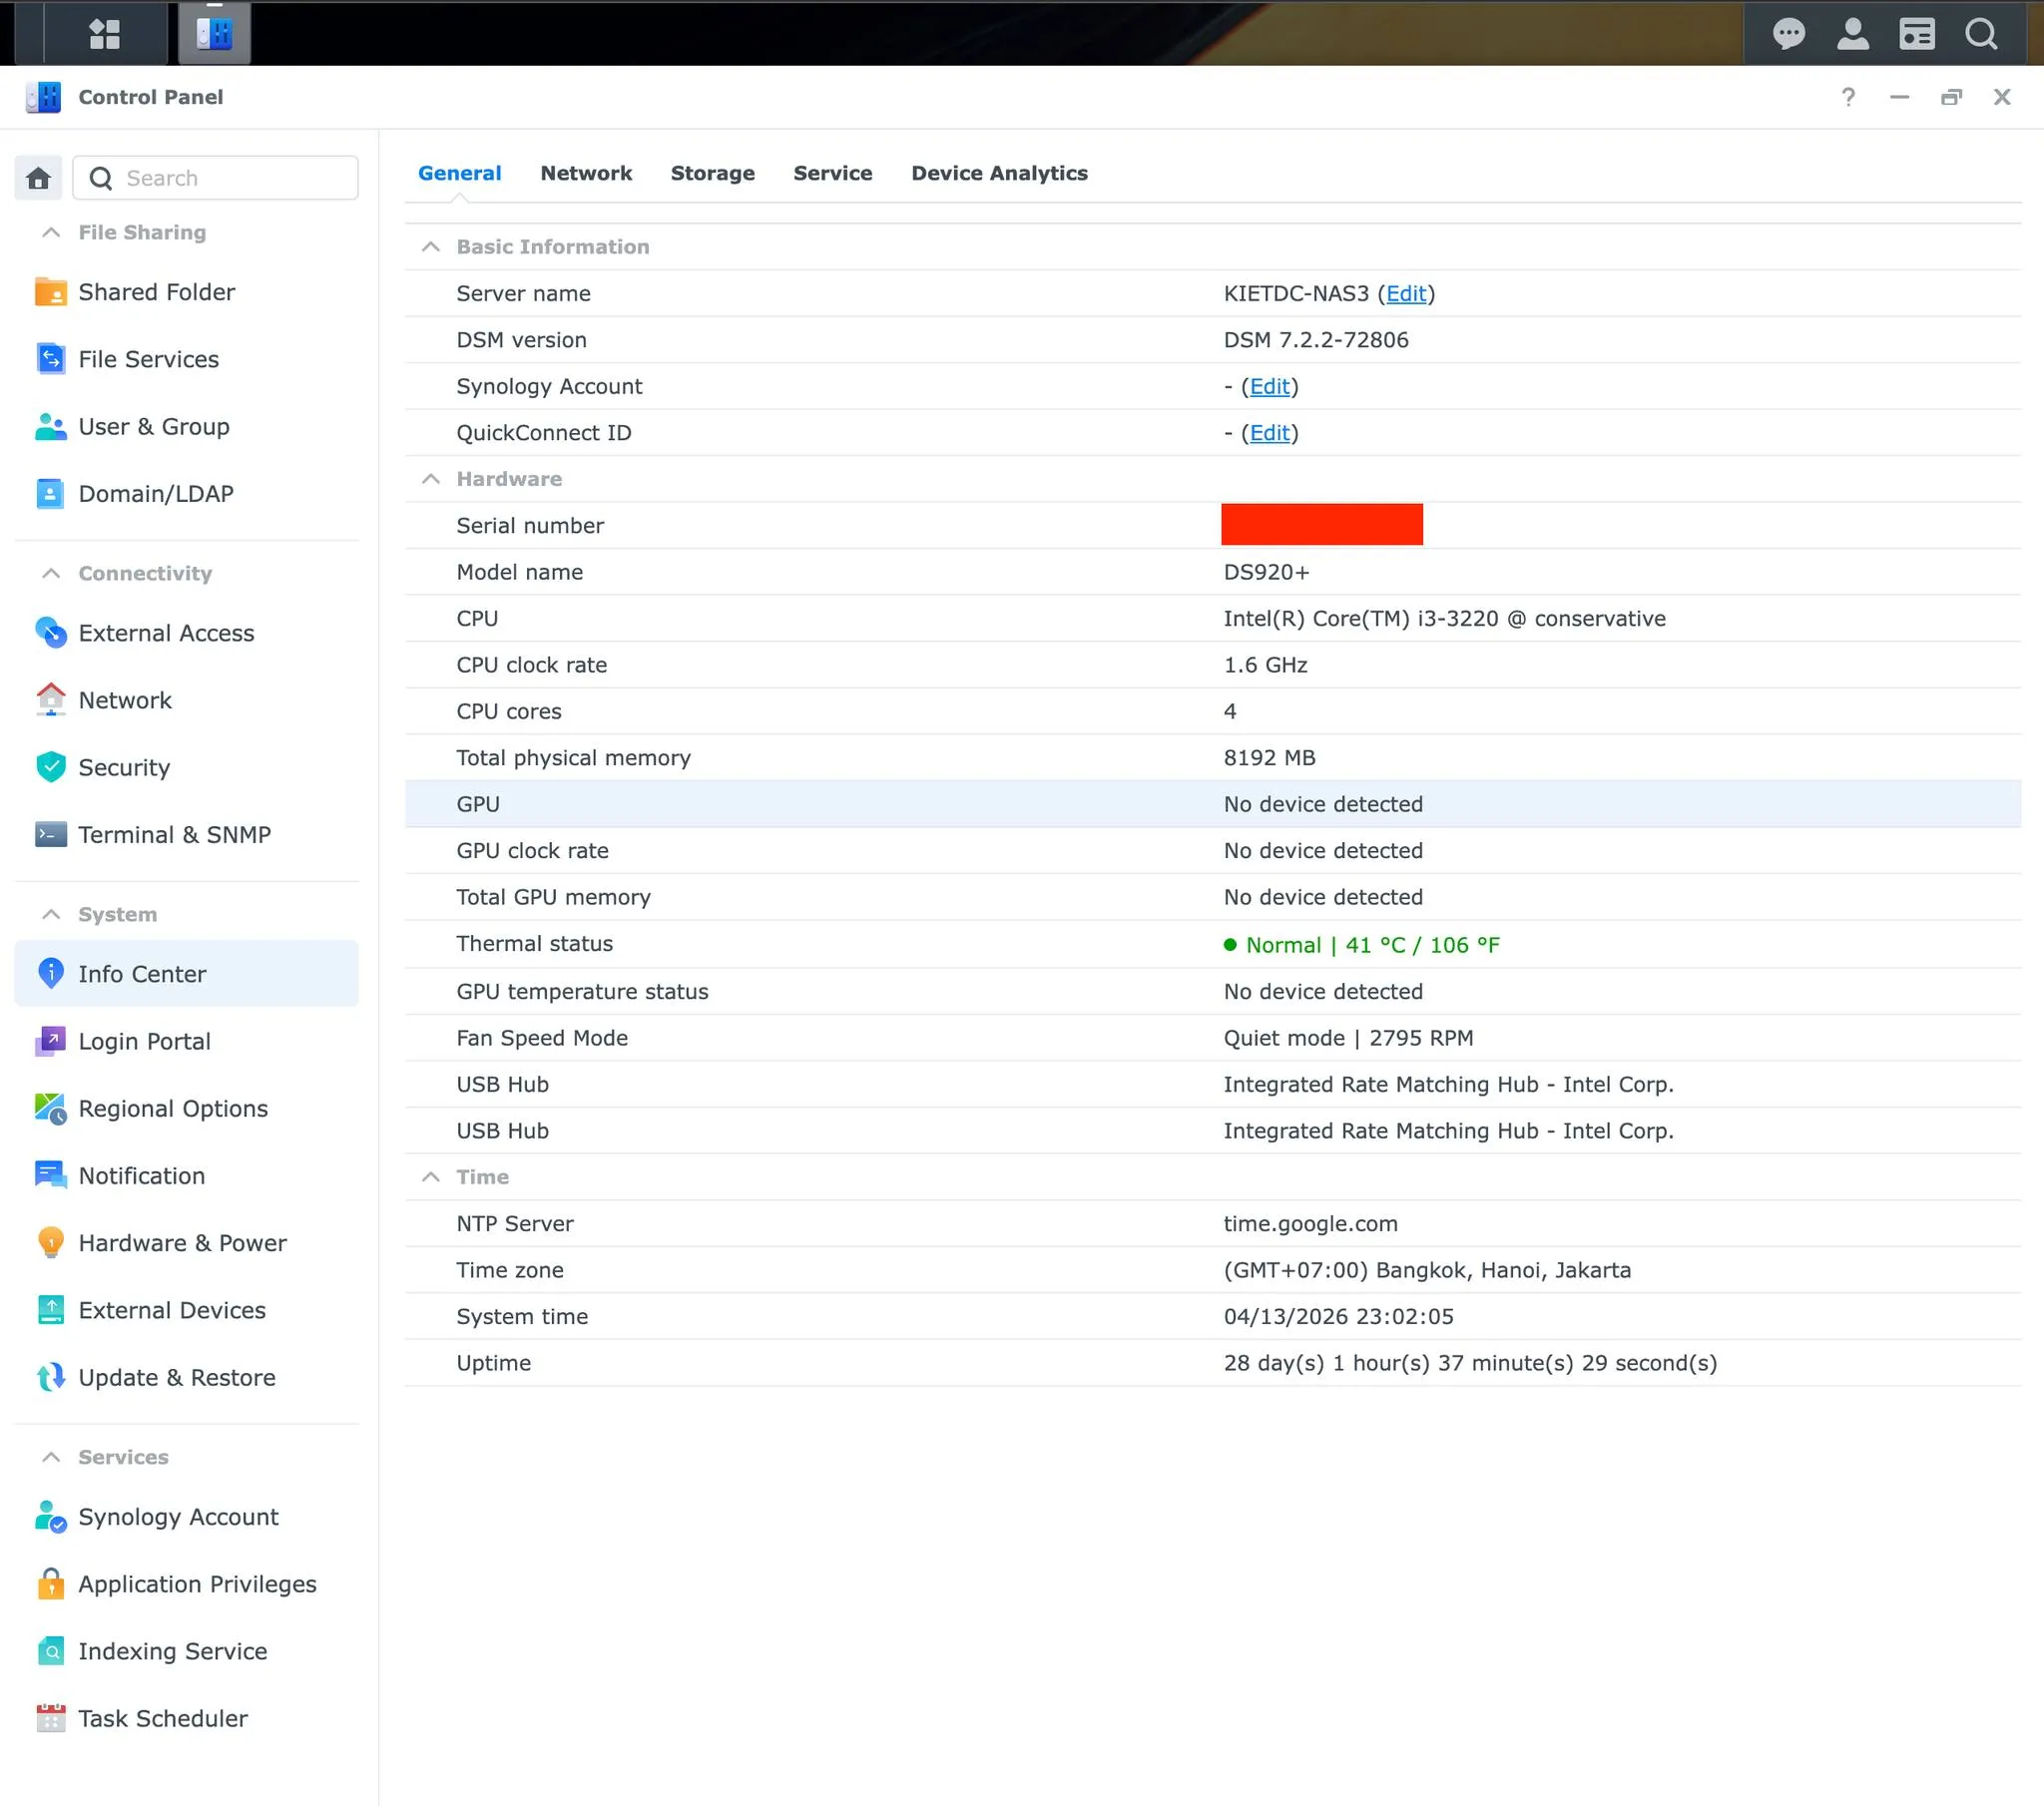
Task: Collapse the Hardware section
Action: pyautogui.click(x=431, y=479)
